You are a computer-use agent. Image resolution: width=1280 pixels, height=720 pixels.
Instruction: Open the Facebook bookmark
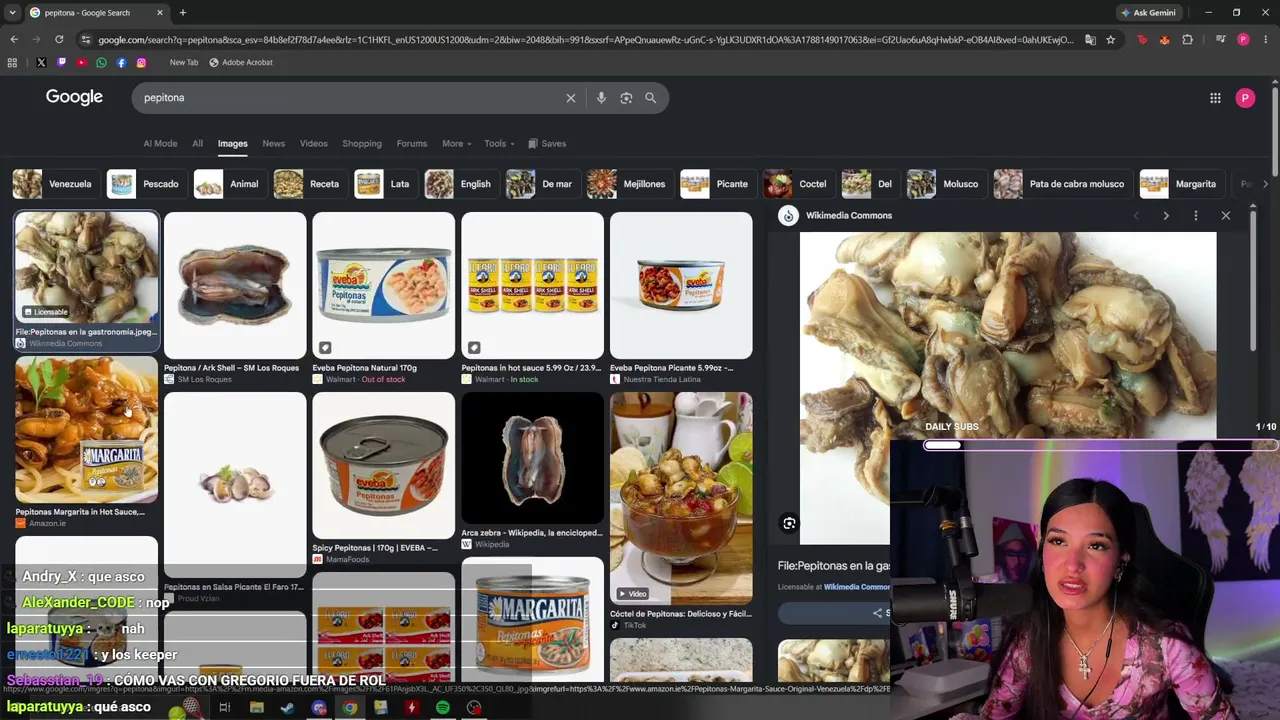(x=121, y=62)
